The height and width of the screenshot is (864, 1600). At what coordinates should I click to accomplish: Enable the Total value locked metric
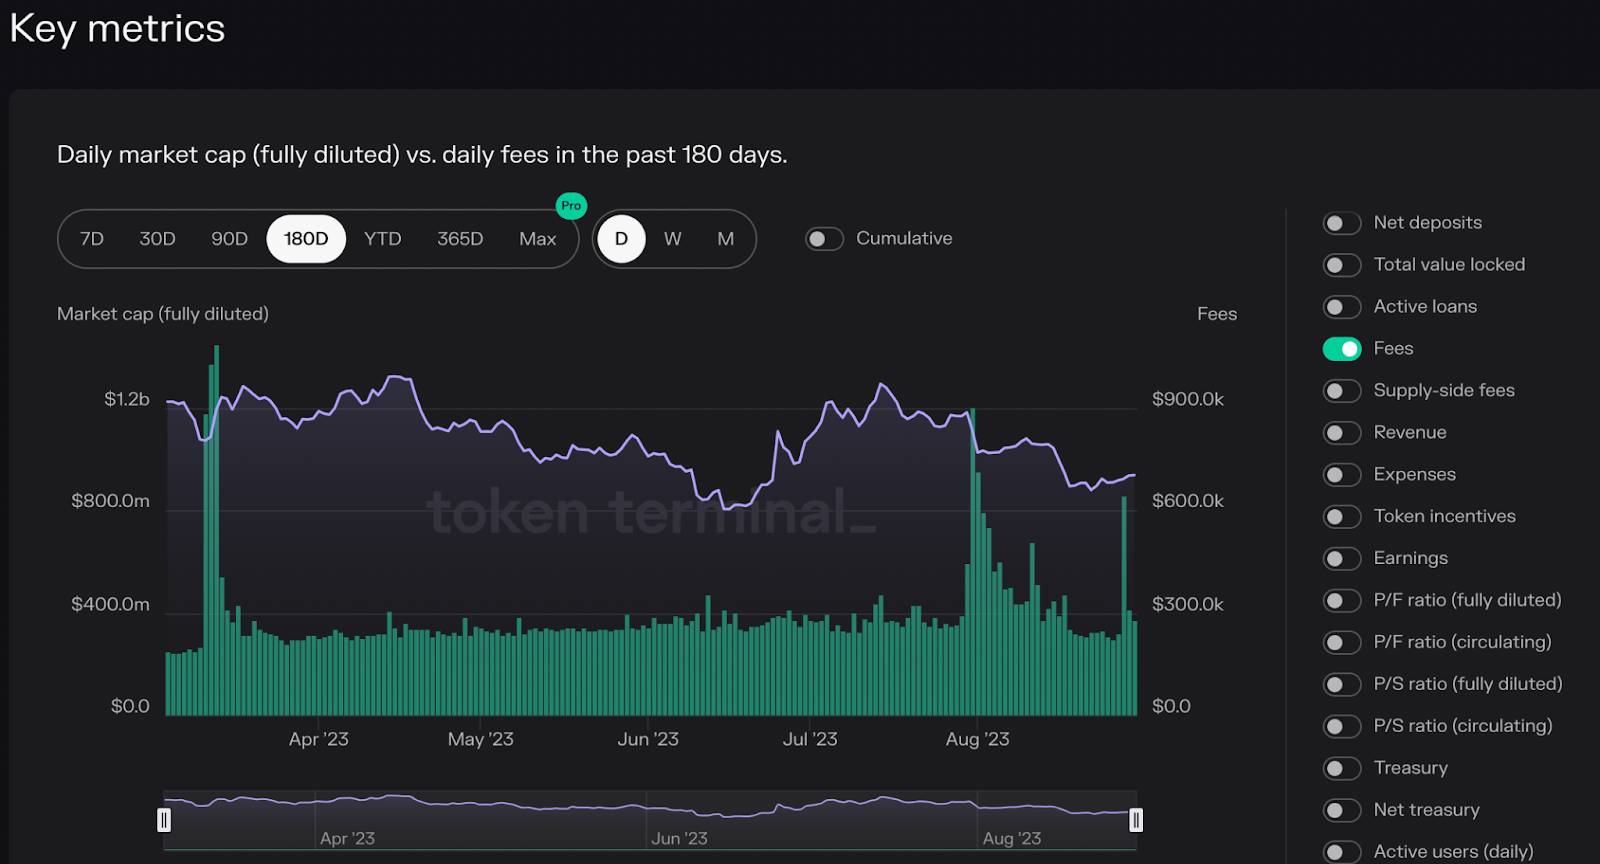[1342, 265]
